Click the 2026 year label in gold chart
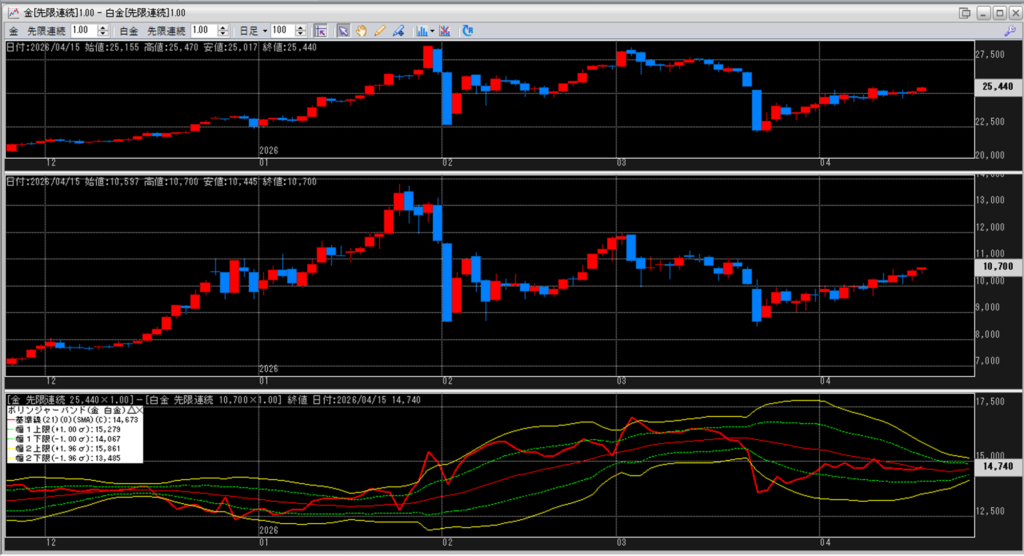The width and height of the screenshot is (1024, 556). point(268,150)
